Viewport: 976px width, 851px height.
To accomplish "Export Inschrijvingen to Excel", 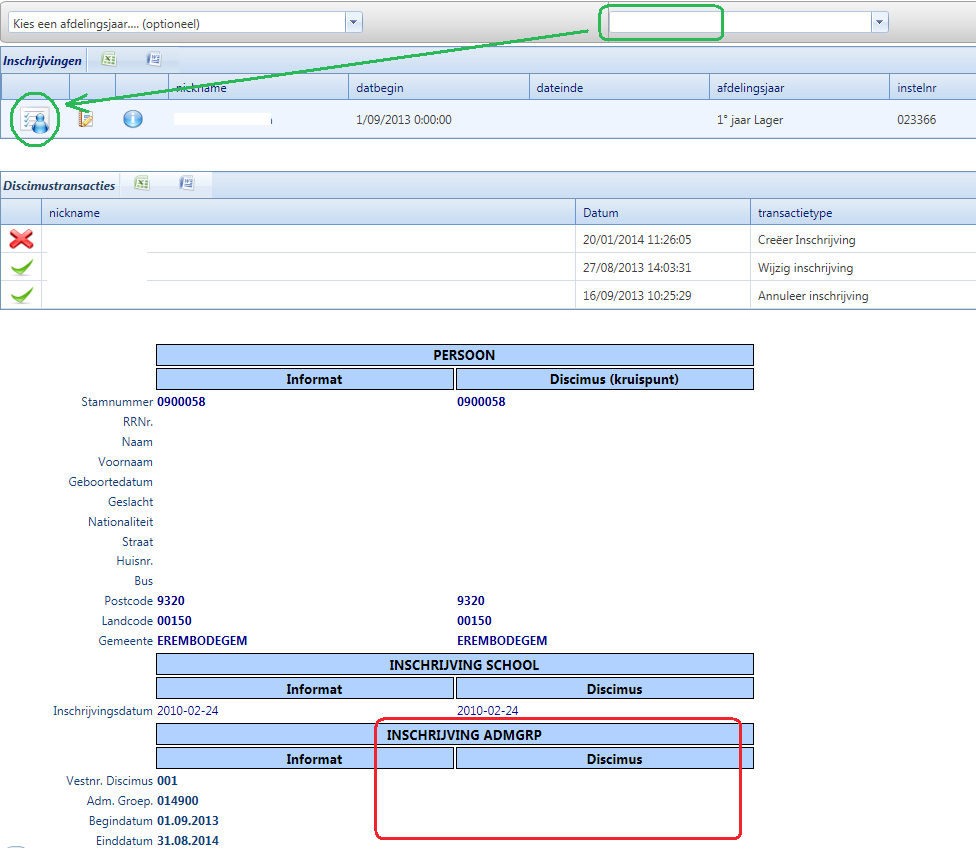I will click(x=109, y=60).
